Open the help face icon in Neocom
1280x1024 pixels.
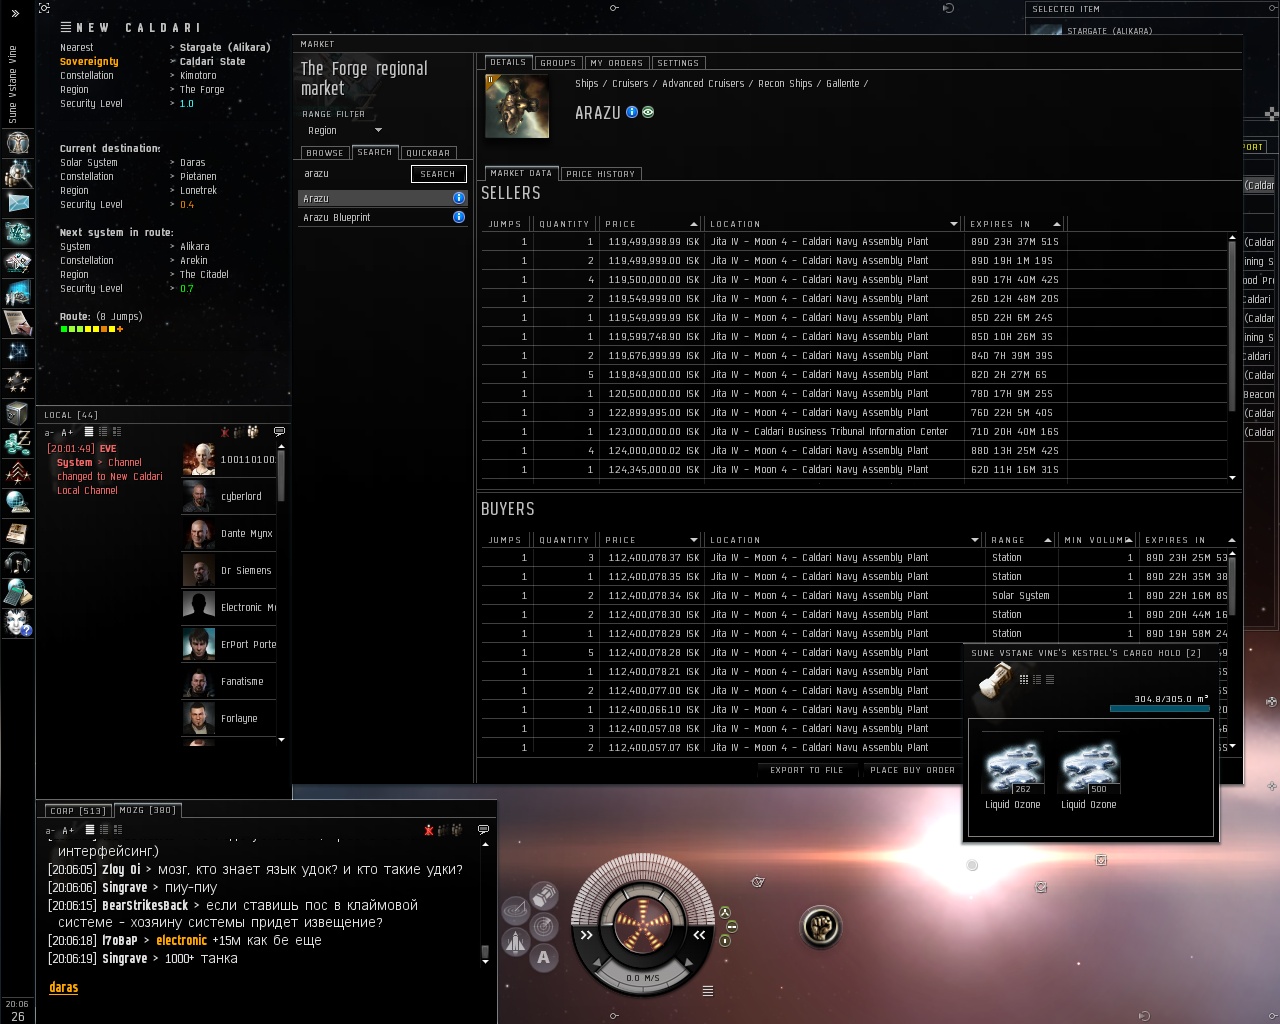(17, 622)
